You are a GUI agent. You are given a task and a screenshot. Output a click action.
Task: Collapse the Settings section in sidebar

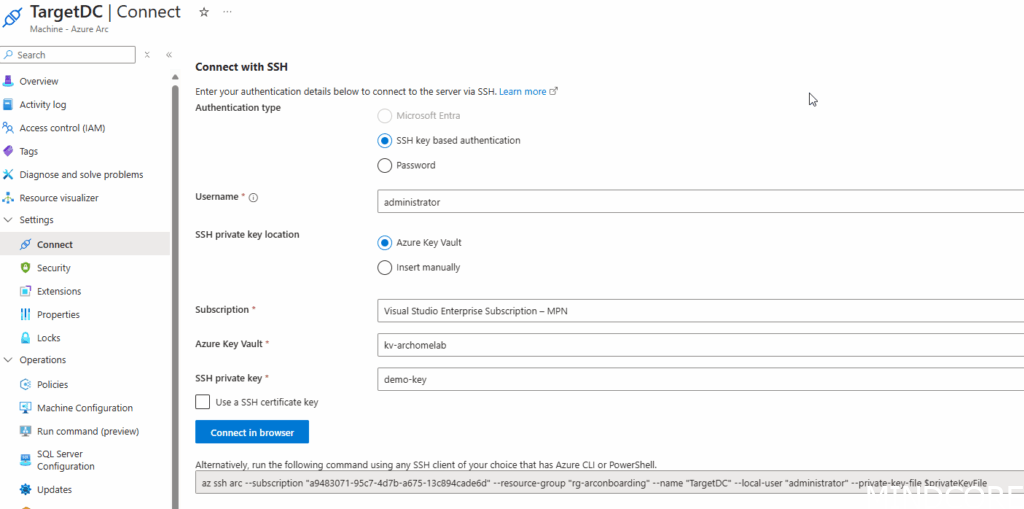tap(9, 220)
